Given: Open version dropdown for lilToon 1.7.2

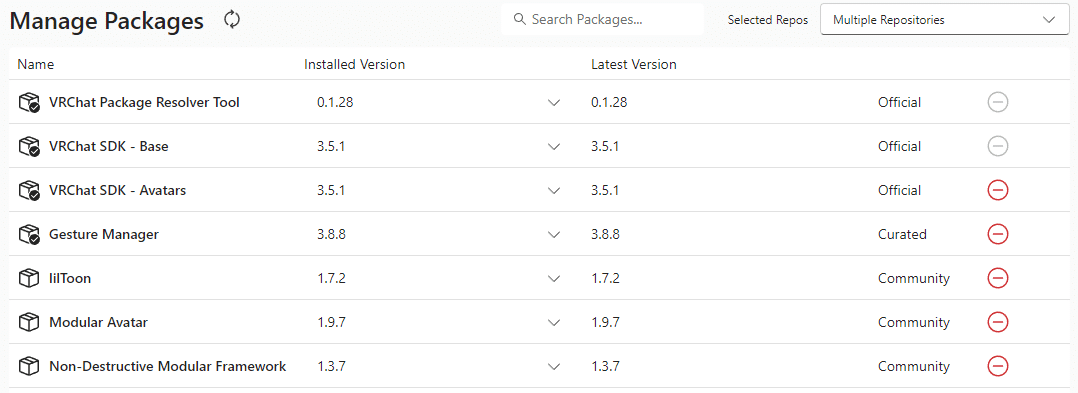Looking at the screenshot, I should click(x=554, y=278).
